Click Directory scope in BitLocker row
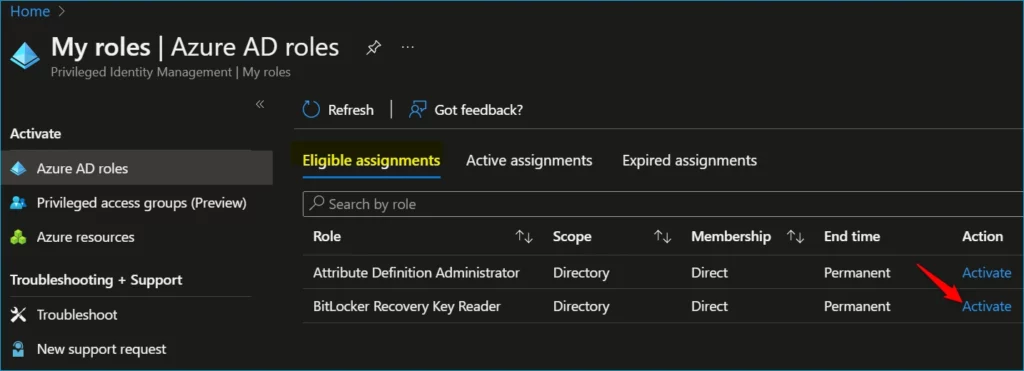The width and height of the screenshot is (1024, 371). coord(581,306)
